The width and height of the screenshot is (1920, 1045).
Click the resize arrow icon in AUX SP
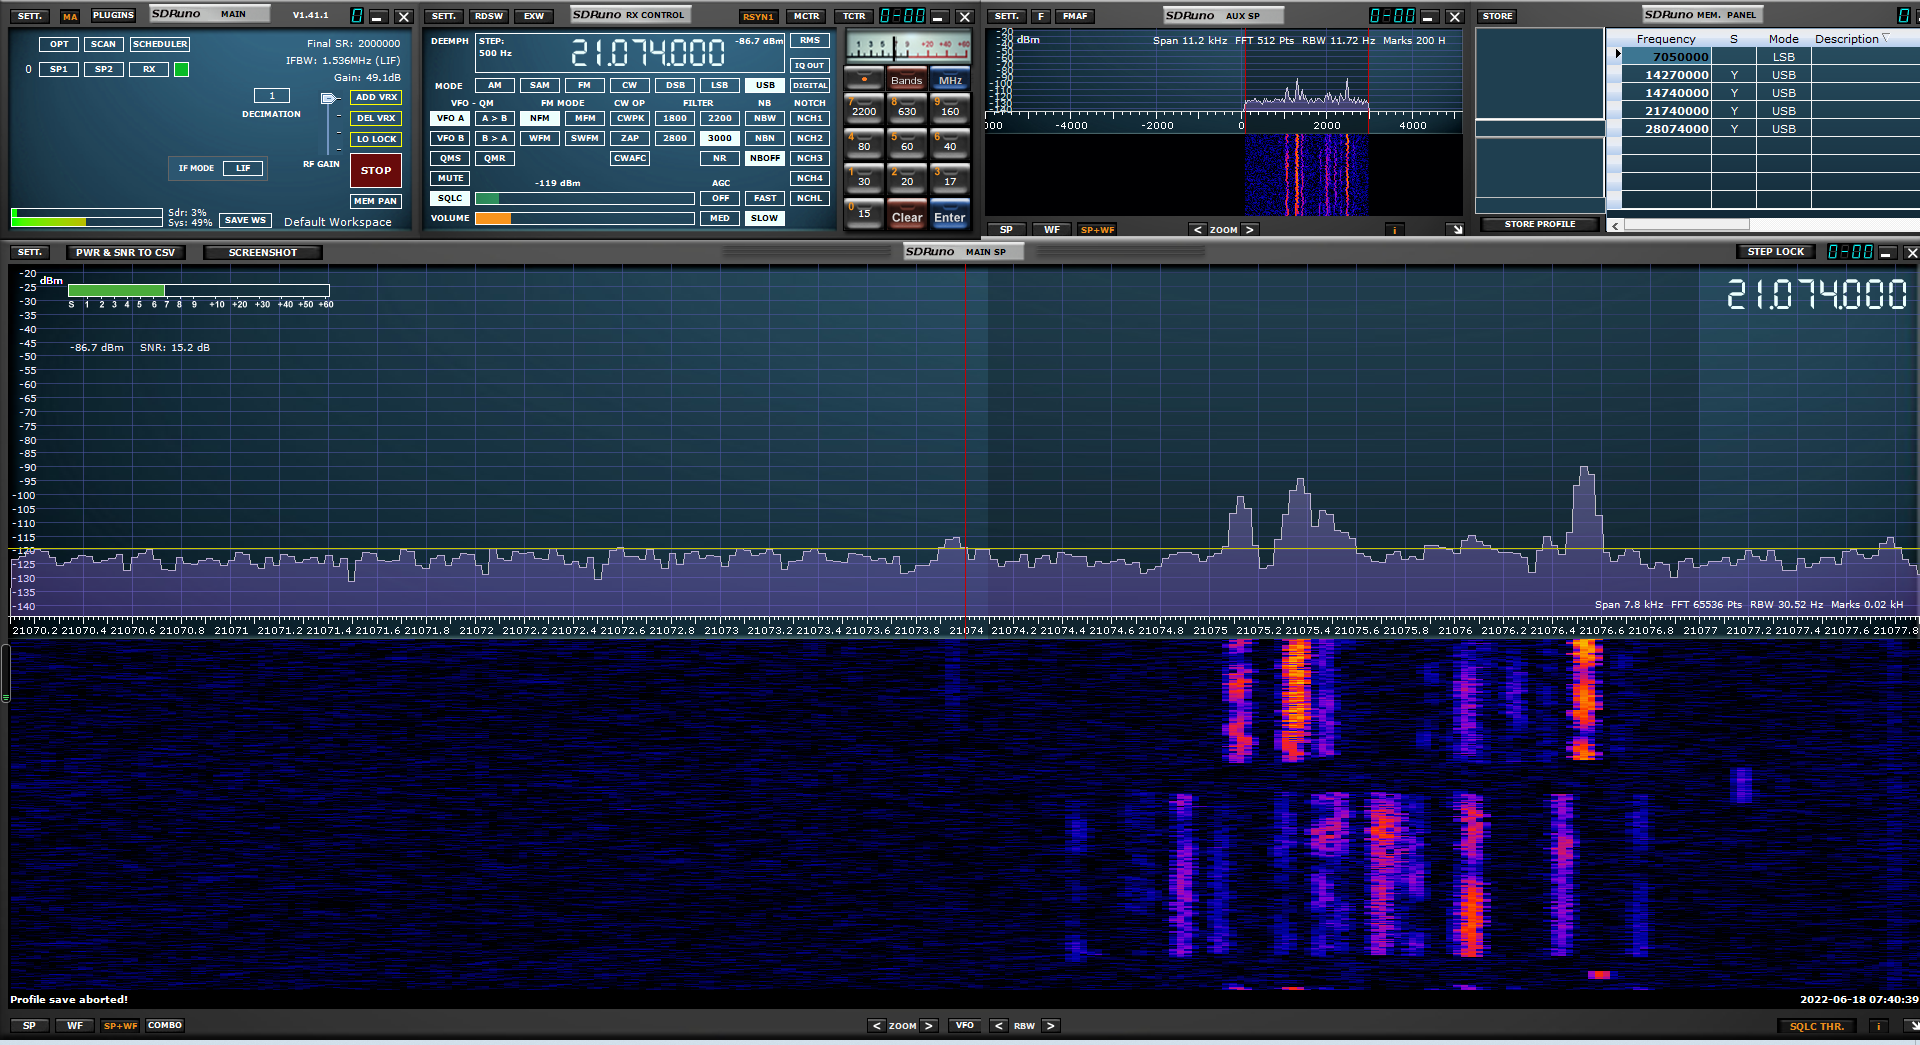[x=1457, y=229]
